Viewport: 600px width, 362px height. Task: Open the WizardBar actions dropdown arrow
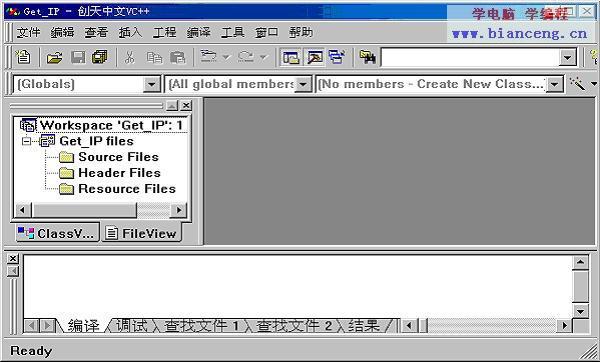point(593,83)
